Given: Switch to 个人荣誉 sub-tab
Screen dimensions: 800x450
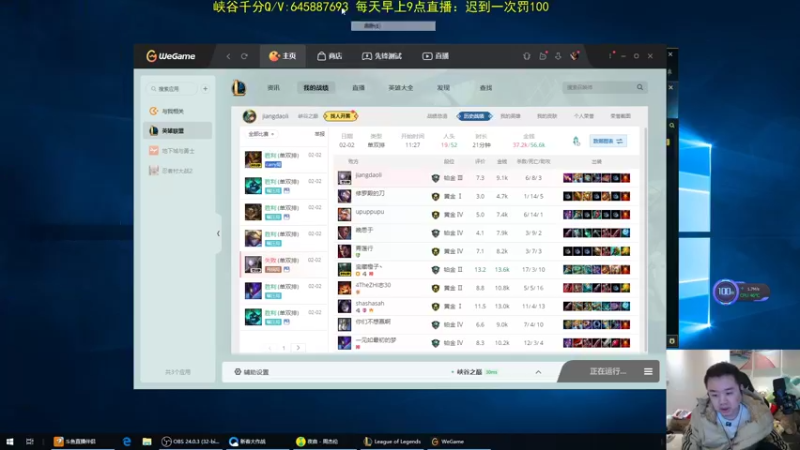Looking at the screenshot, I should [584, 116].
